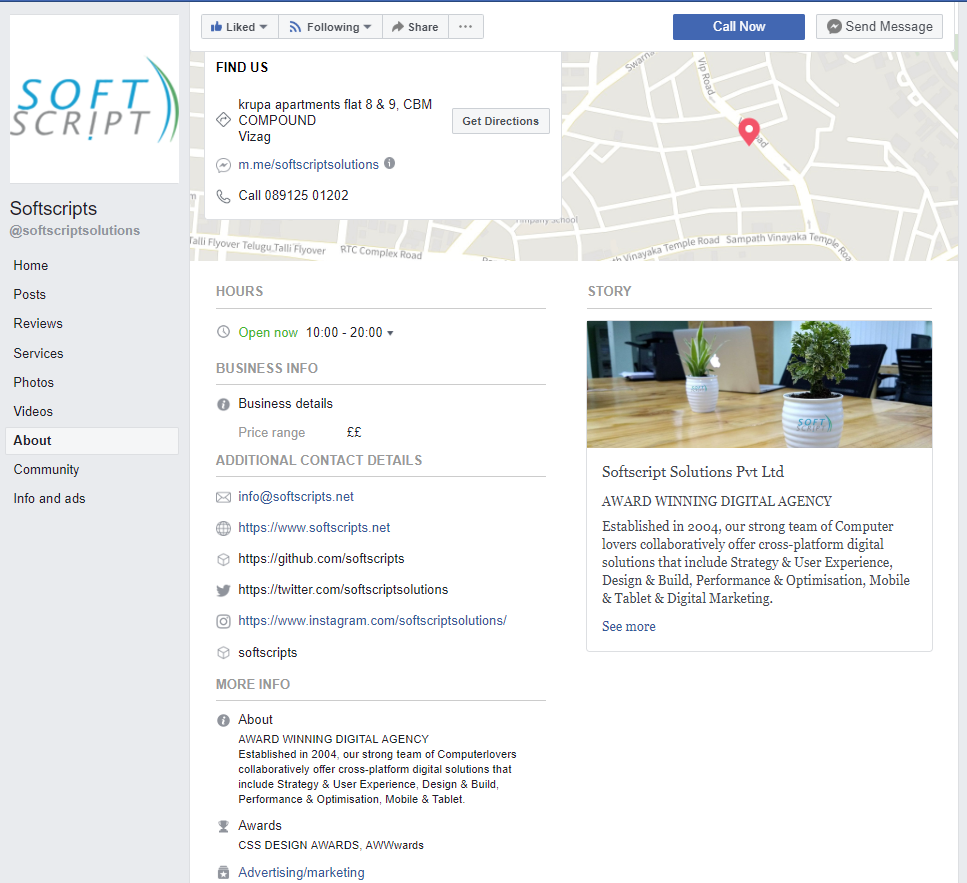The height and width of the screenshot is (883, 967).
Task: Expand opening hours dropdown arrow
Action: (390, 333)
